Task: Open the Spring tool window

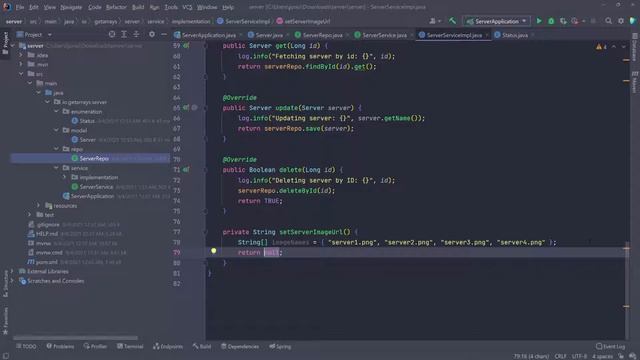Action: pyautogui.click(x=280, y=347)
